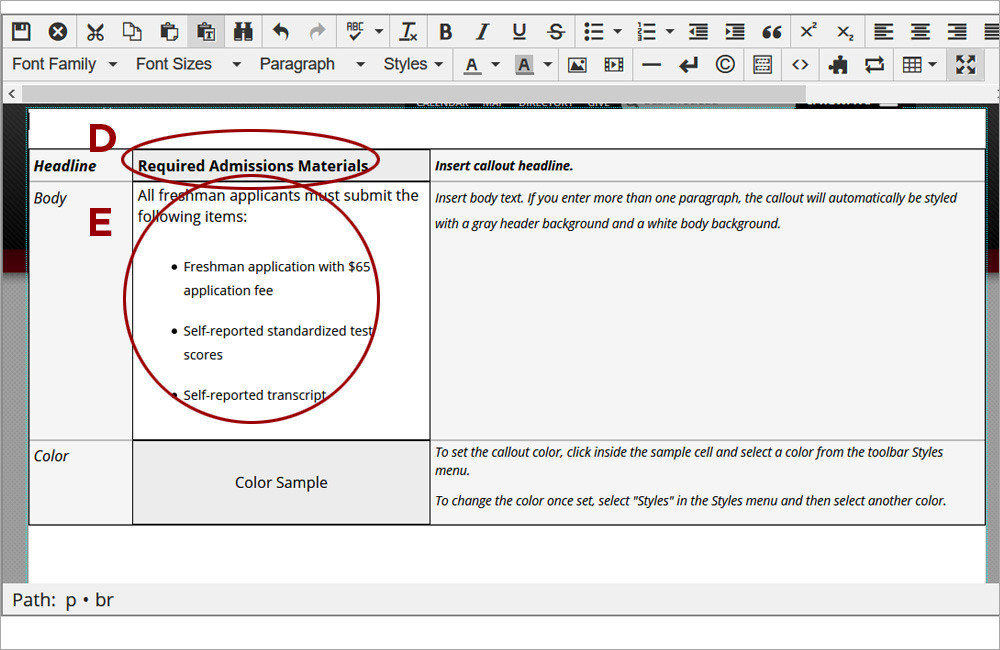1000x650 pixels.
Task: Click the Clear Formatting icon
Action: coord(408,31)
